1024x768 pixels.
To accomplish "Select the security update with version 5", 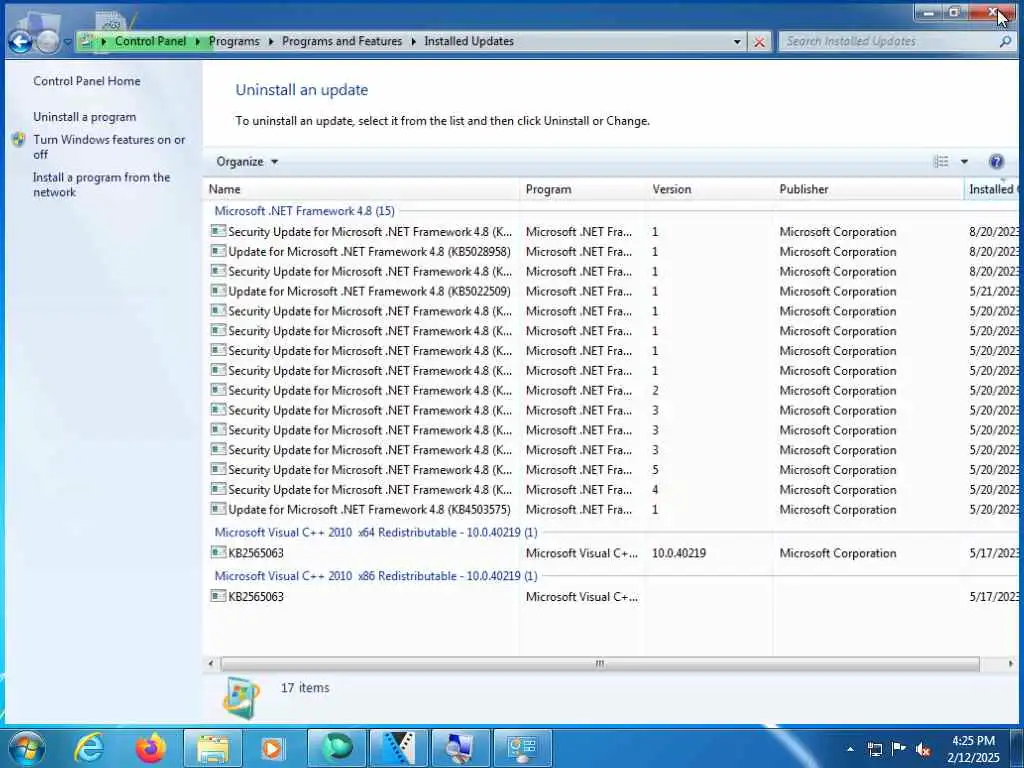I will [370, 470].
